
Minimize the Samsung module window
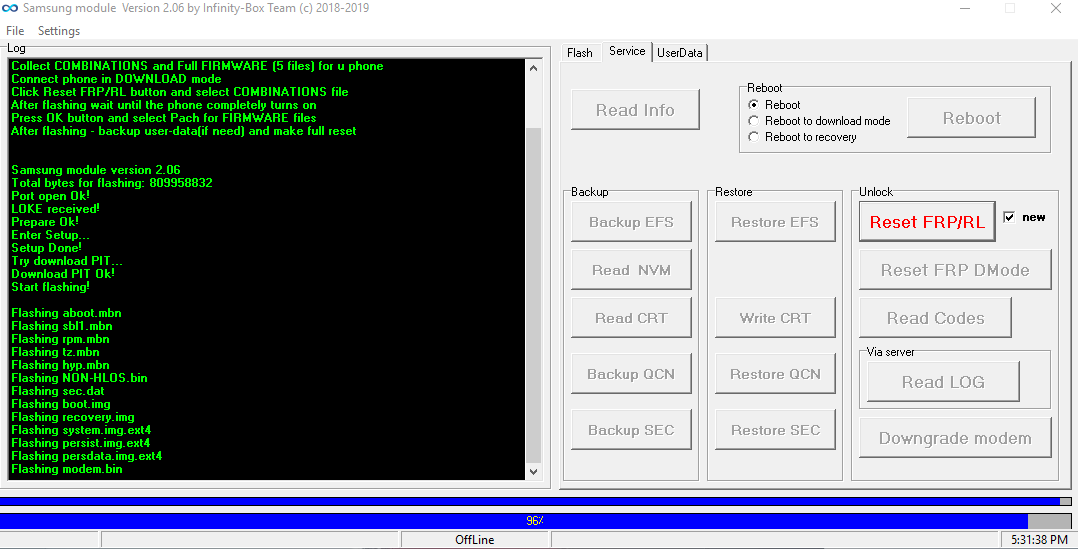point(965,9)
